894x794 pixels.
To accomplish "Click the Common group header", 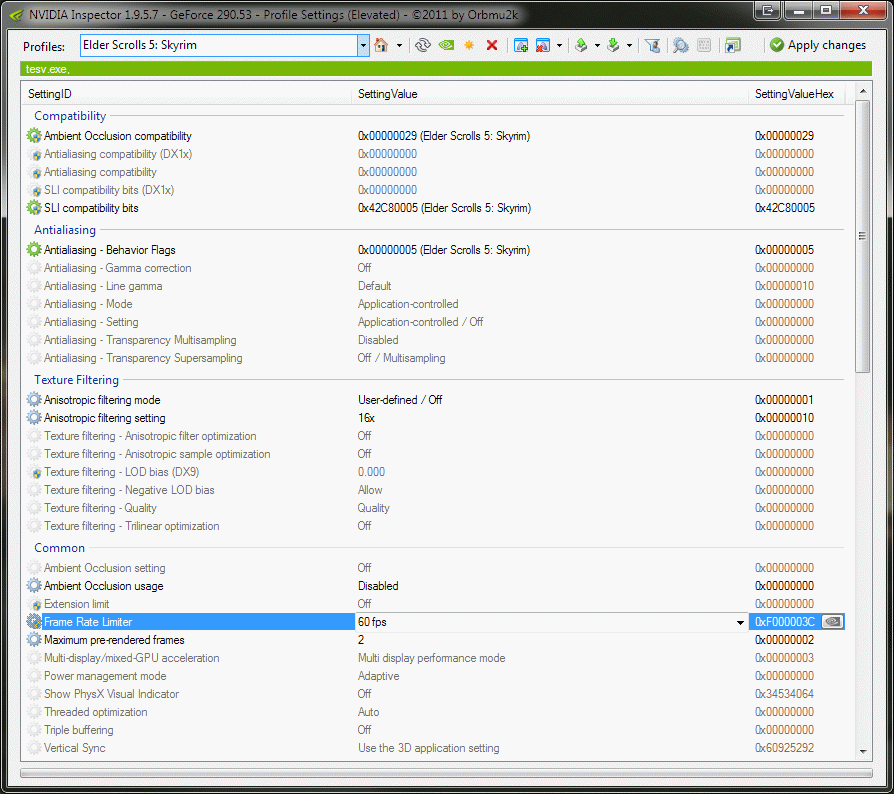I will (59, 548).
